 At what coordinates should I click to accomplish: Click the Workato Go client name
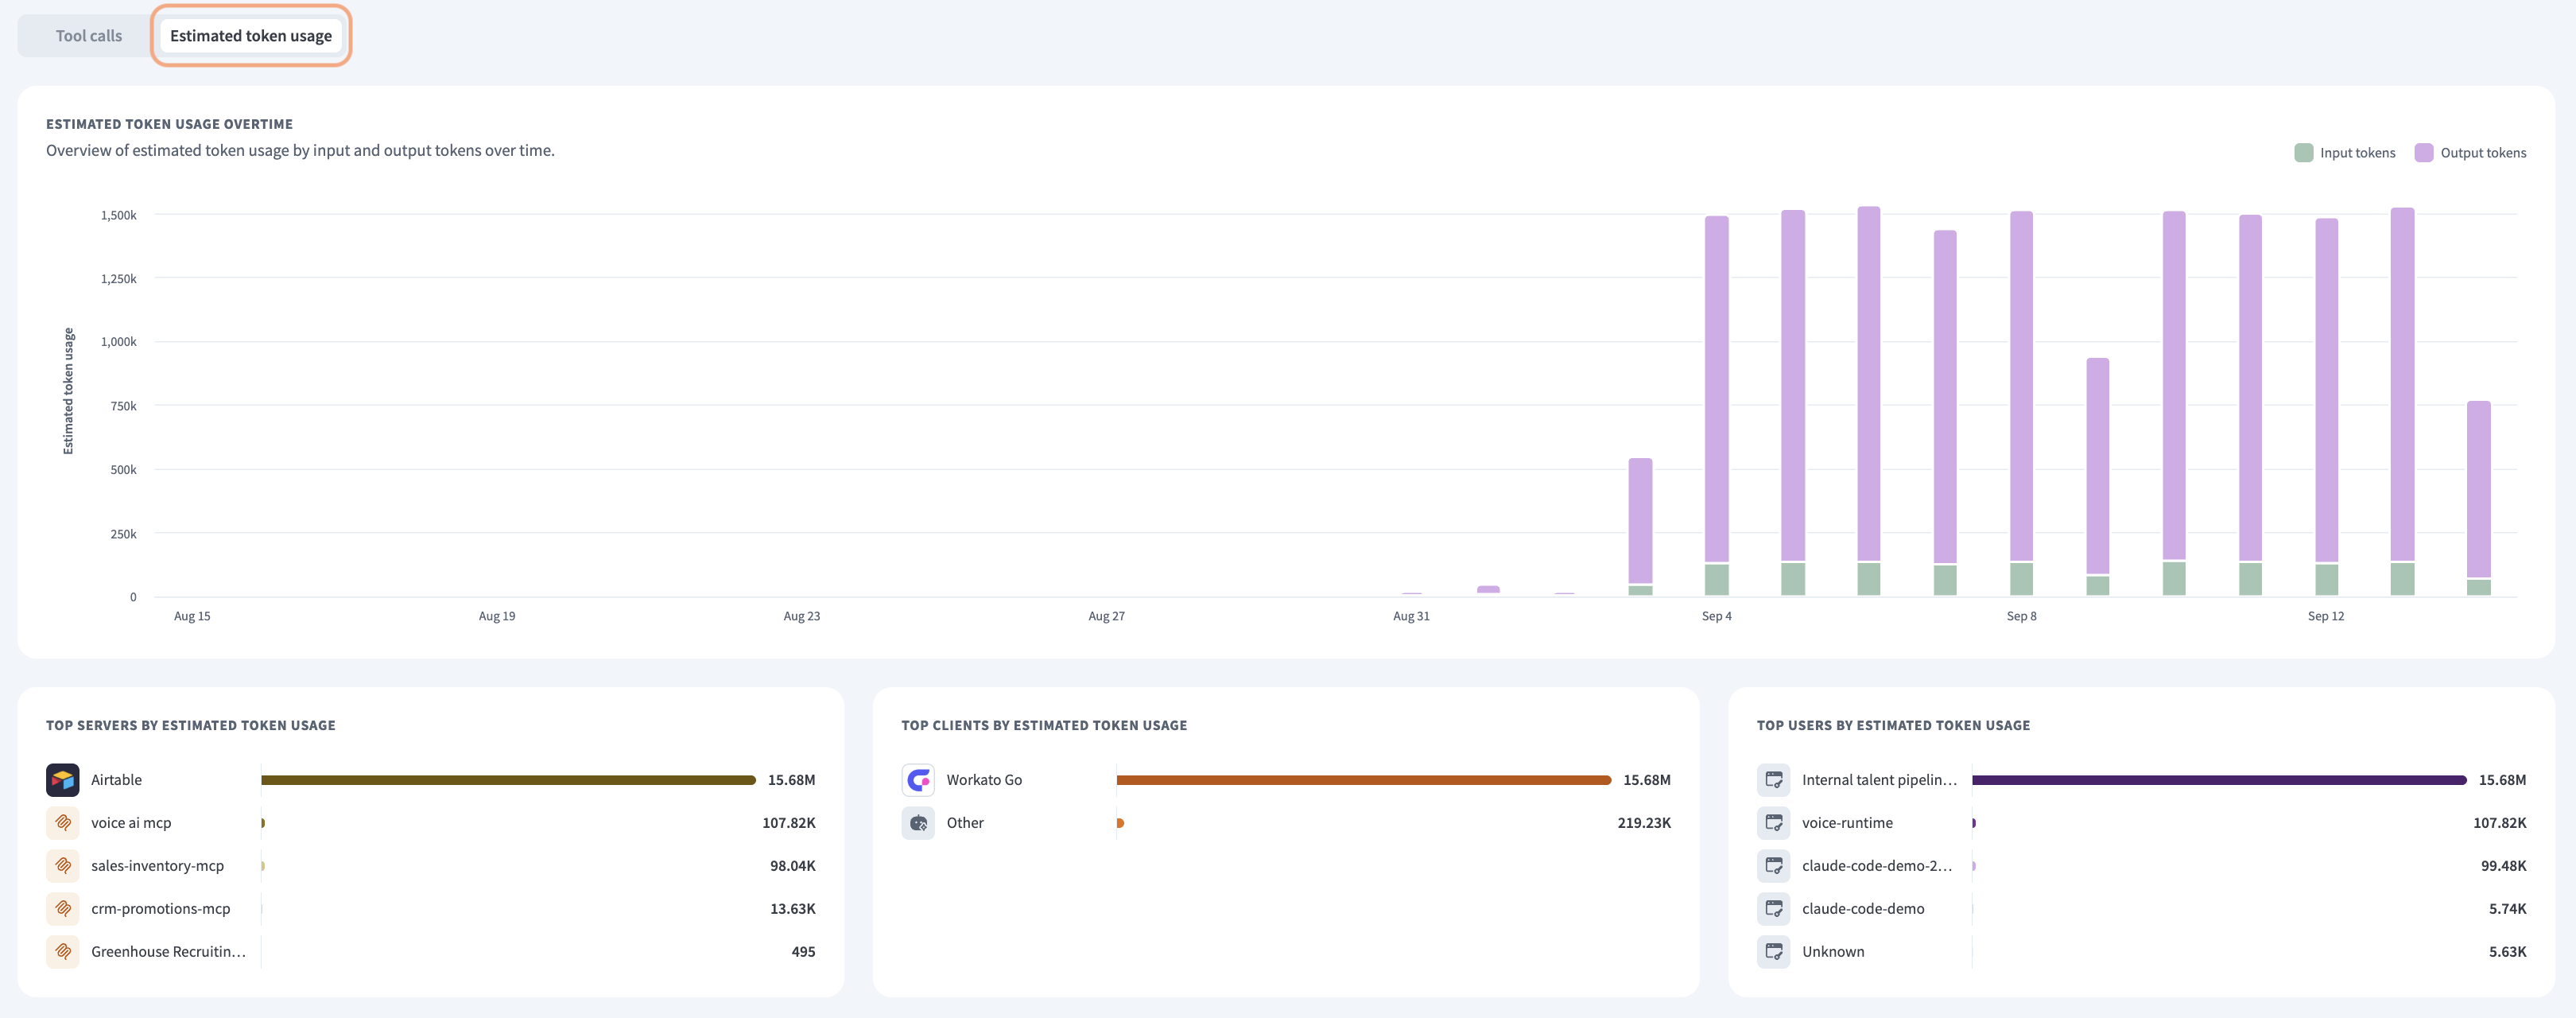(984, 780)
